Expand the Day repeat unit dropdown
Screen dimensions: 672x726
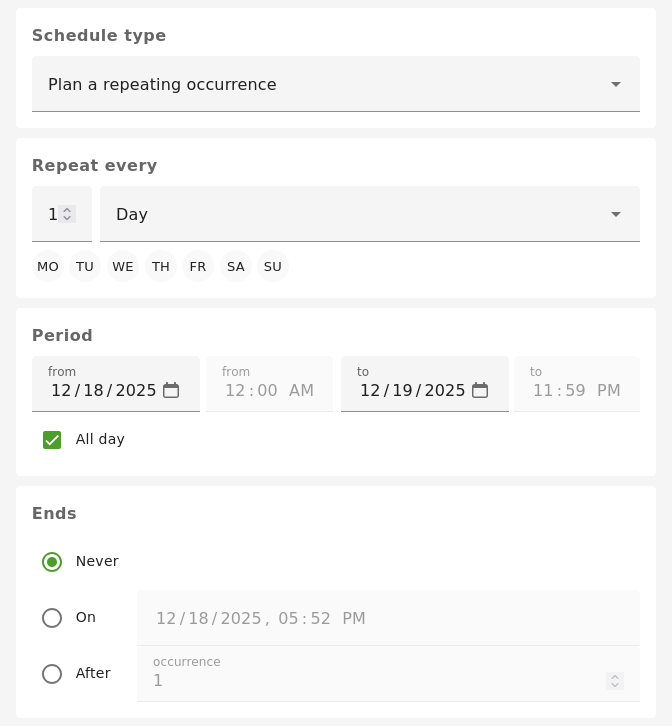(370, 214)
